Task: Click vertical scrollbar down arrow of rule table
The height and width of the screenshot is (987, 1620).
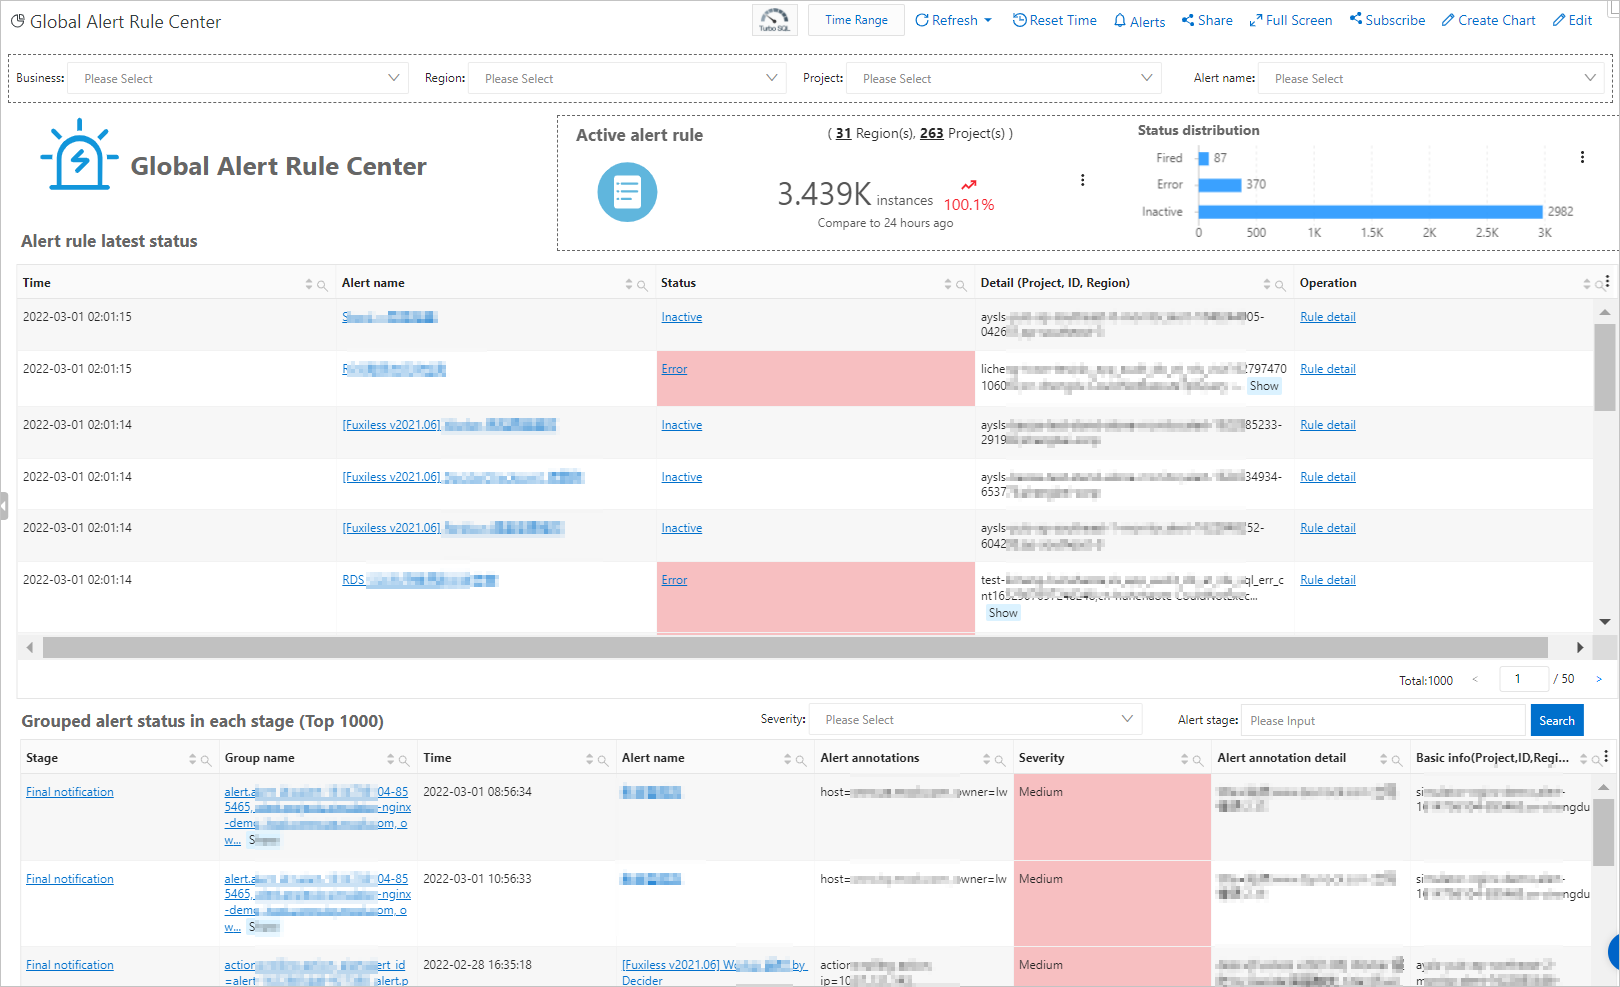Action: (1605, 622)
